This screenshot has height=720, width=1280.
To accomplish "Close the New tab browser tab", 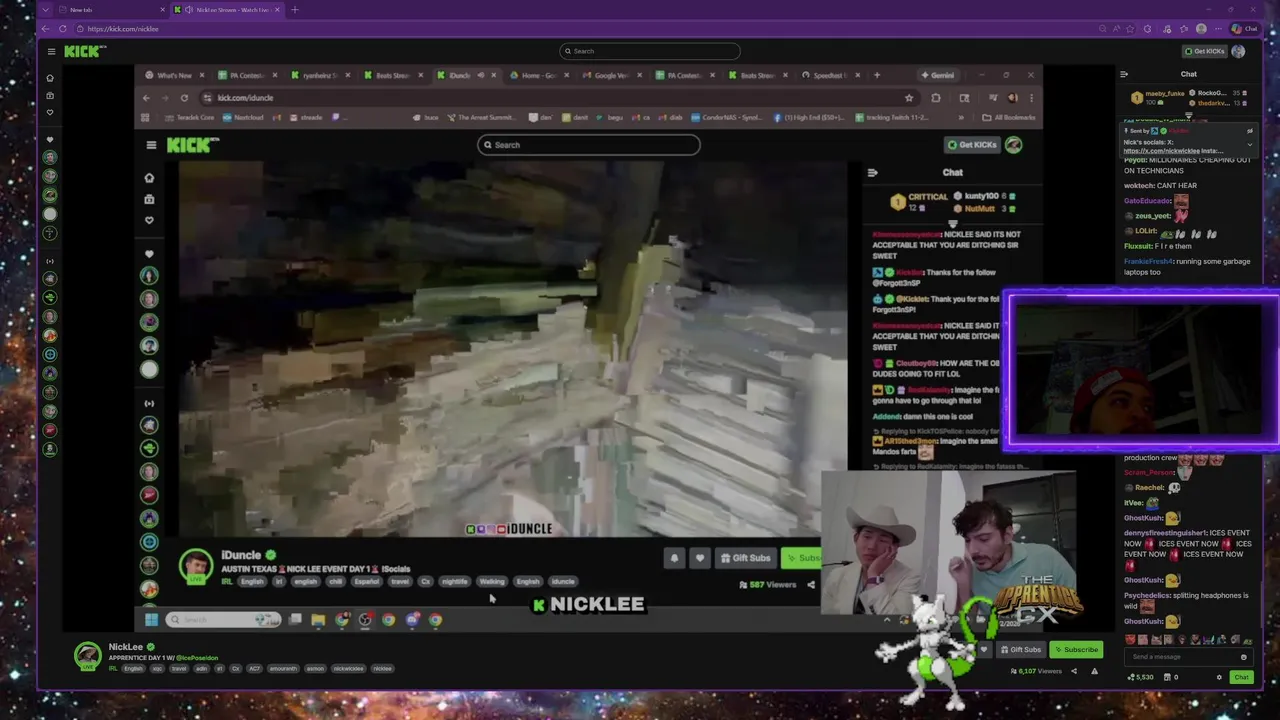I will point(163,10).
